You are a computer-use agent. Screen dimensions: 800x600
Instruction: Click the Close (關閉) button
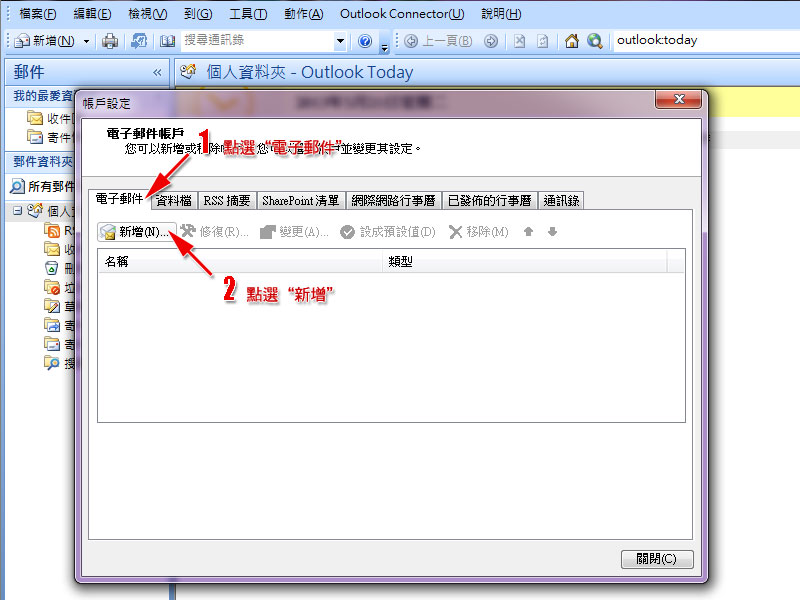(x=657, y=559)
